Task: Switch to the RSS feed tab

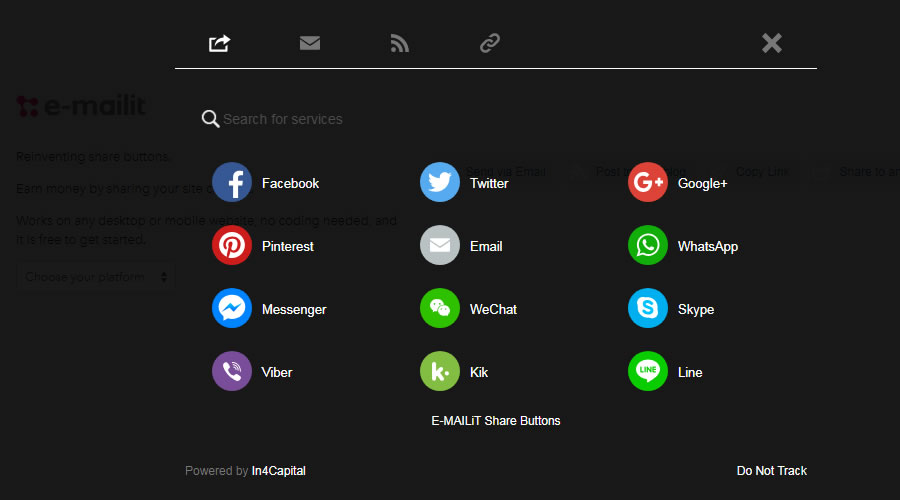Action: click(400, 43)
